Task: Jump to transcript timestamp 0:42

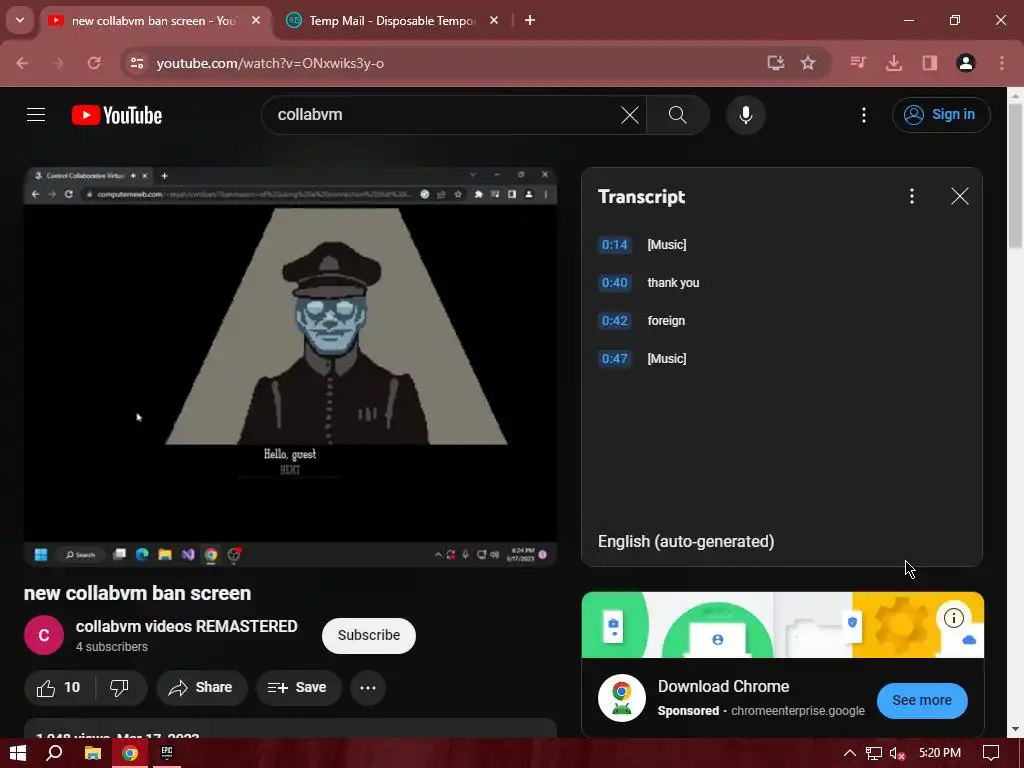Action: pyautogui.click(x=614, y=320)
